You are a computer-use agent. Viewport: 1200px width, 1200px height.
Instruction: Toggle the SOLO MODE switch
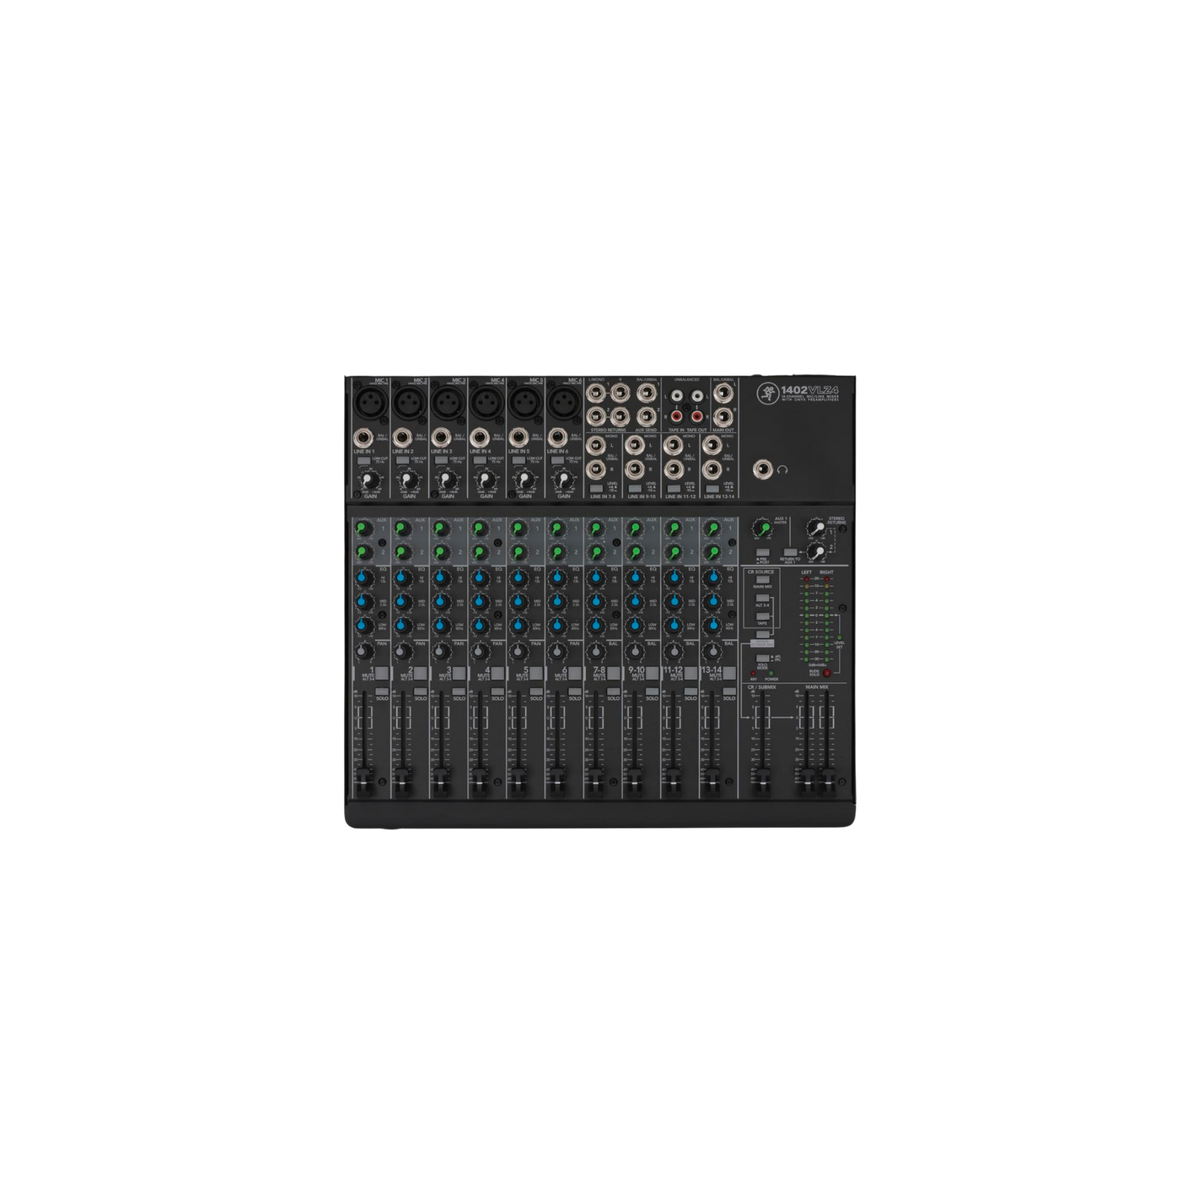(x=763, y=658)
